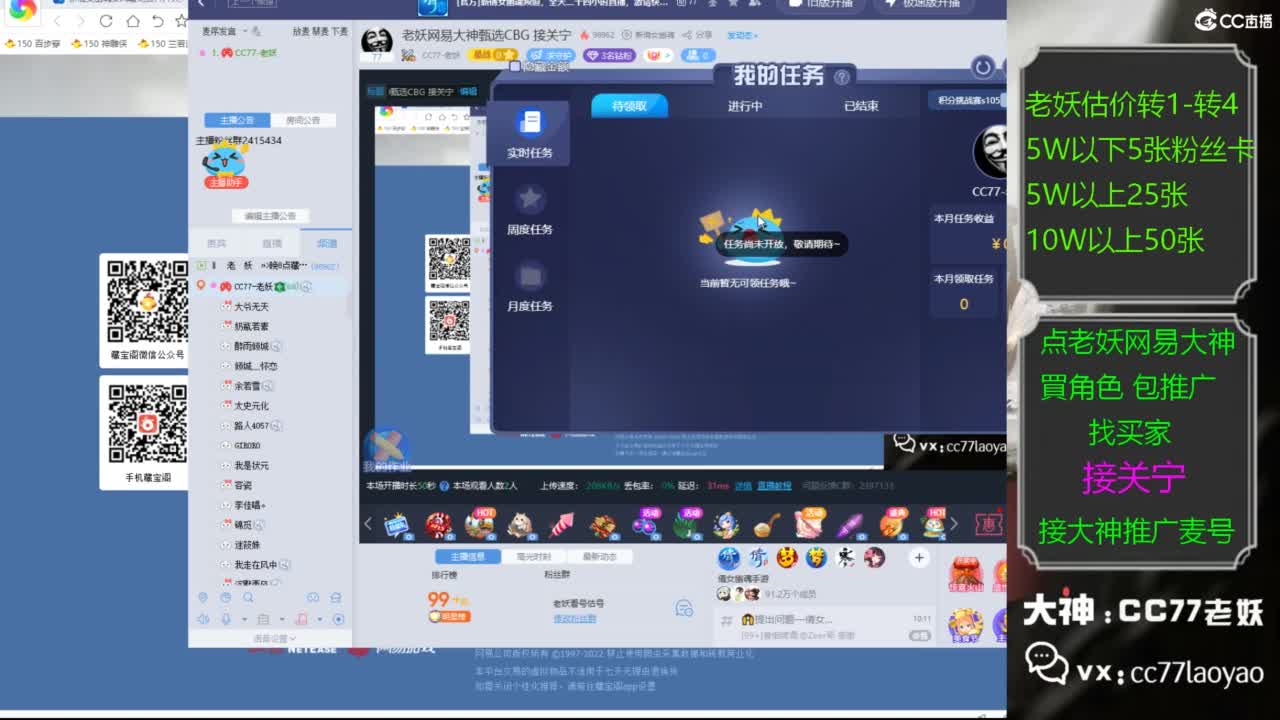
Task: Click the 3名钻粉 purple badge
Action: click(x=610, y=56)
